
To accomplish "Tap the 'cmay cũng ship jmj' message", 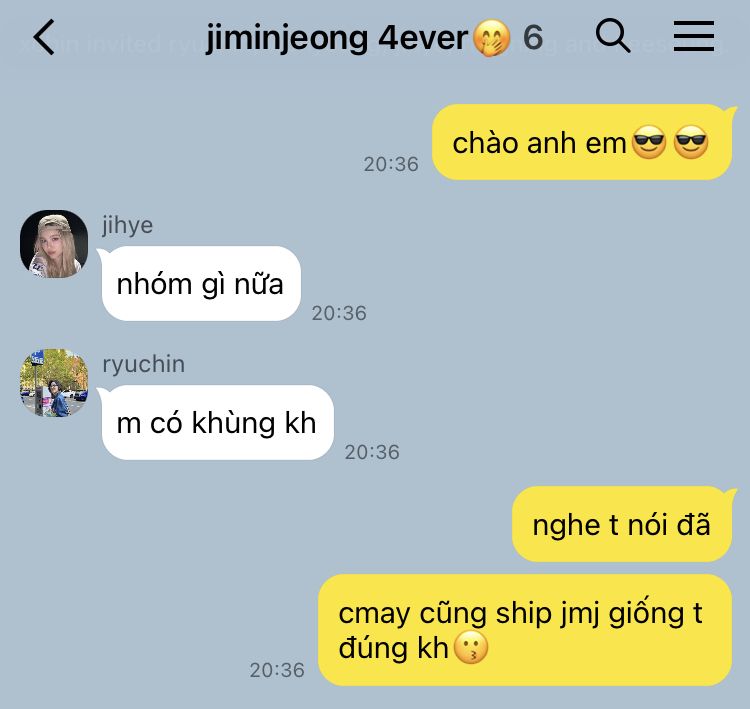I will pos(525,630).
